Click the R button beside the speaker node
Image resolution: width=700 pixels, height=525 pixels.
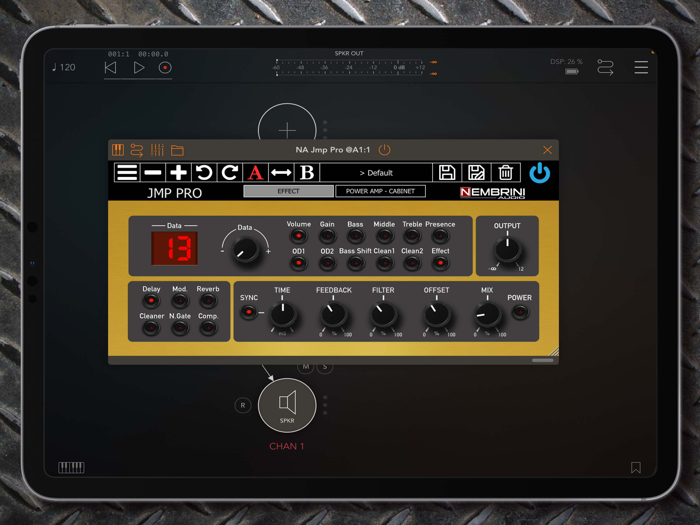(243, 405)
